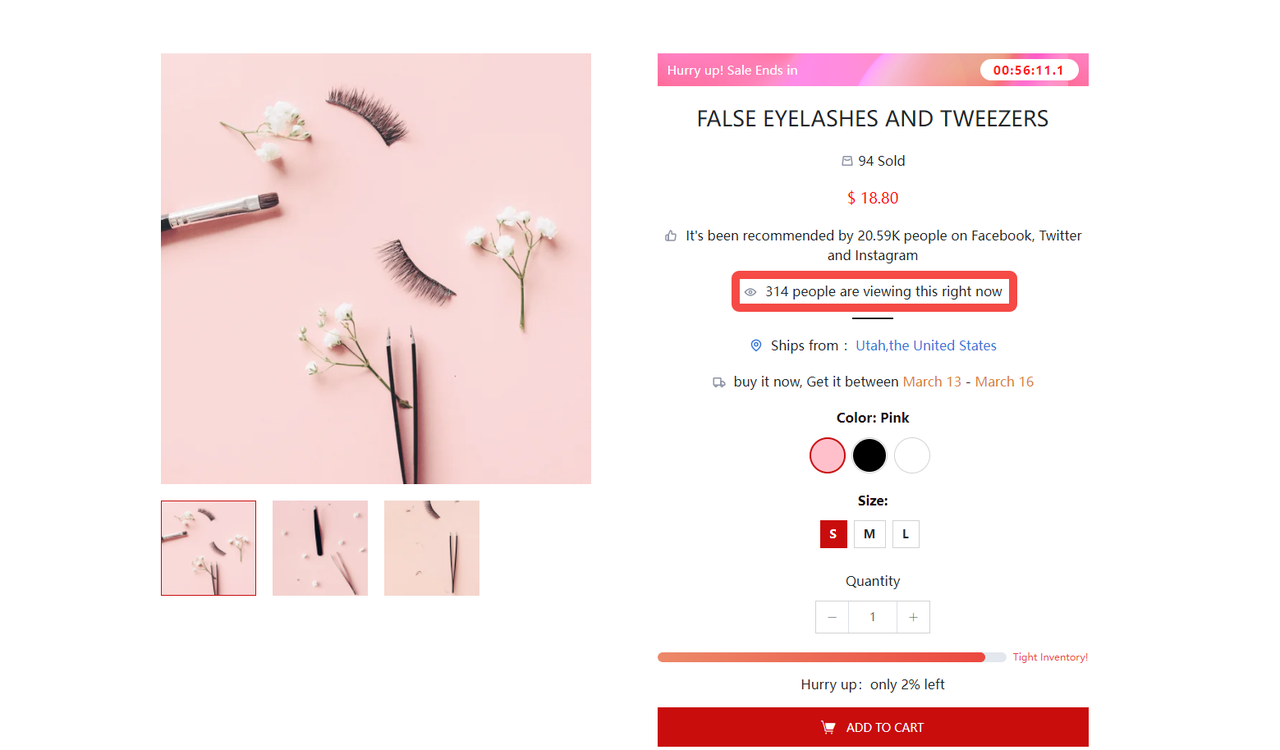Screen dimensions: 1280x750
Task: Choose the pink color swatch
Action: tap(827, 455)
